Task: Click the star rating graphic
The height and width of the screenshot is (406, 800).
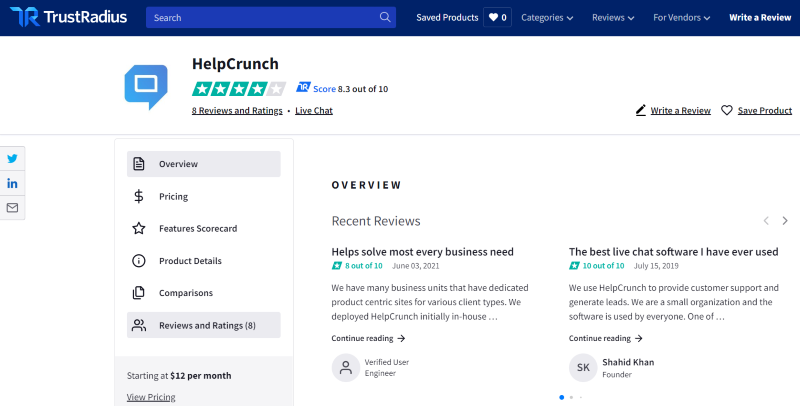Action: coord(239,89)
